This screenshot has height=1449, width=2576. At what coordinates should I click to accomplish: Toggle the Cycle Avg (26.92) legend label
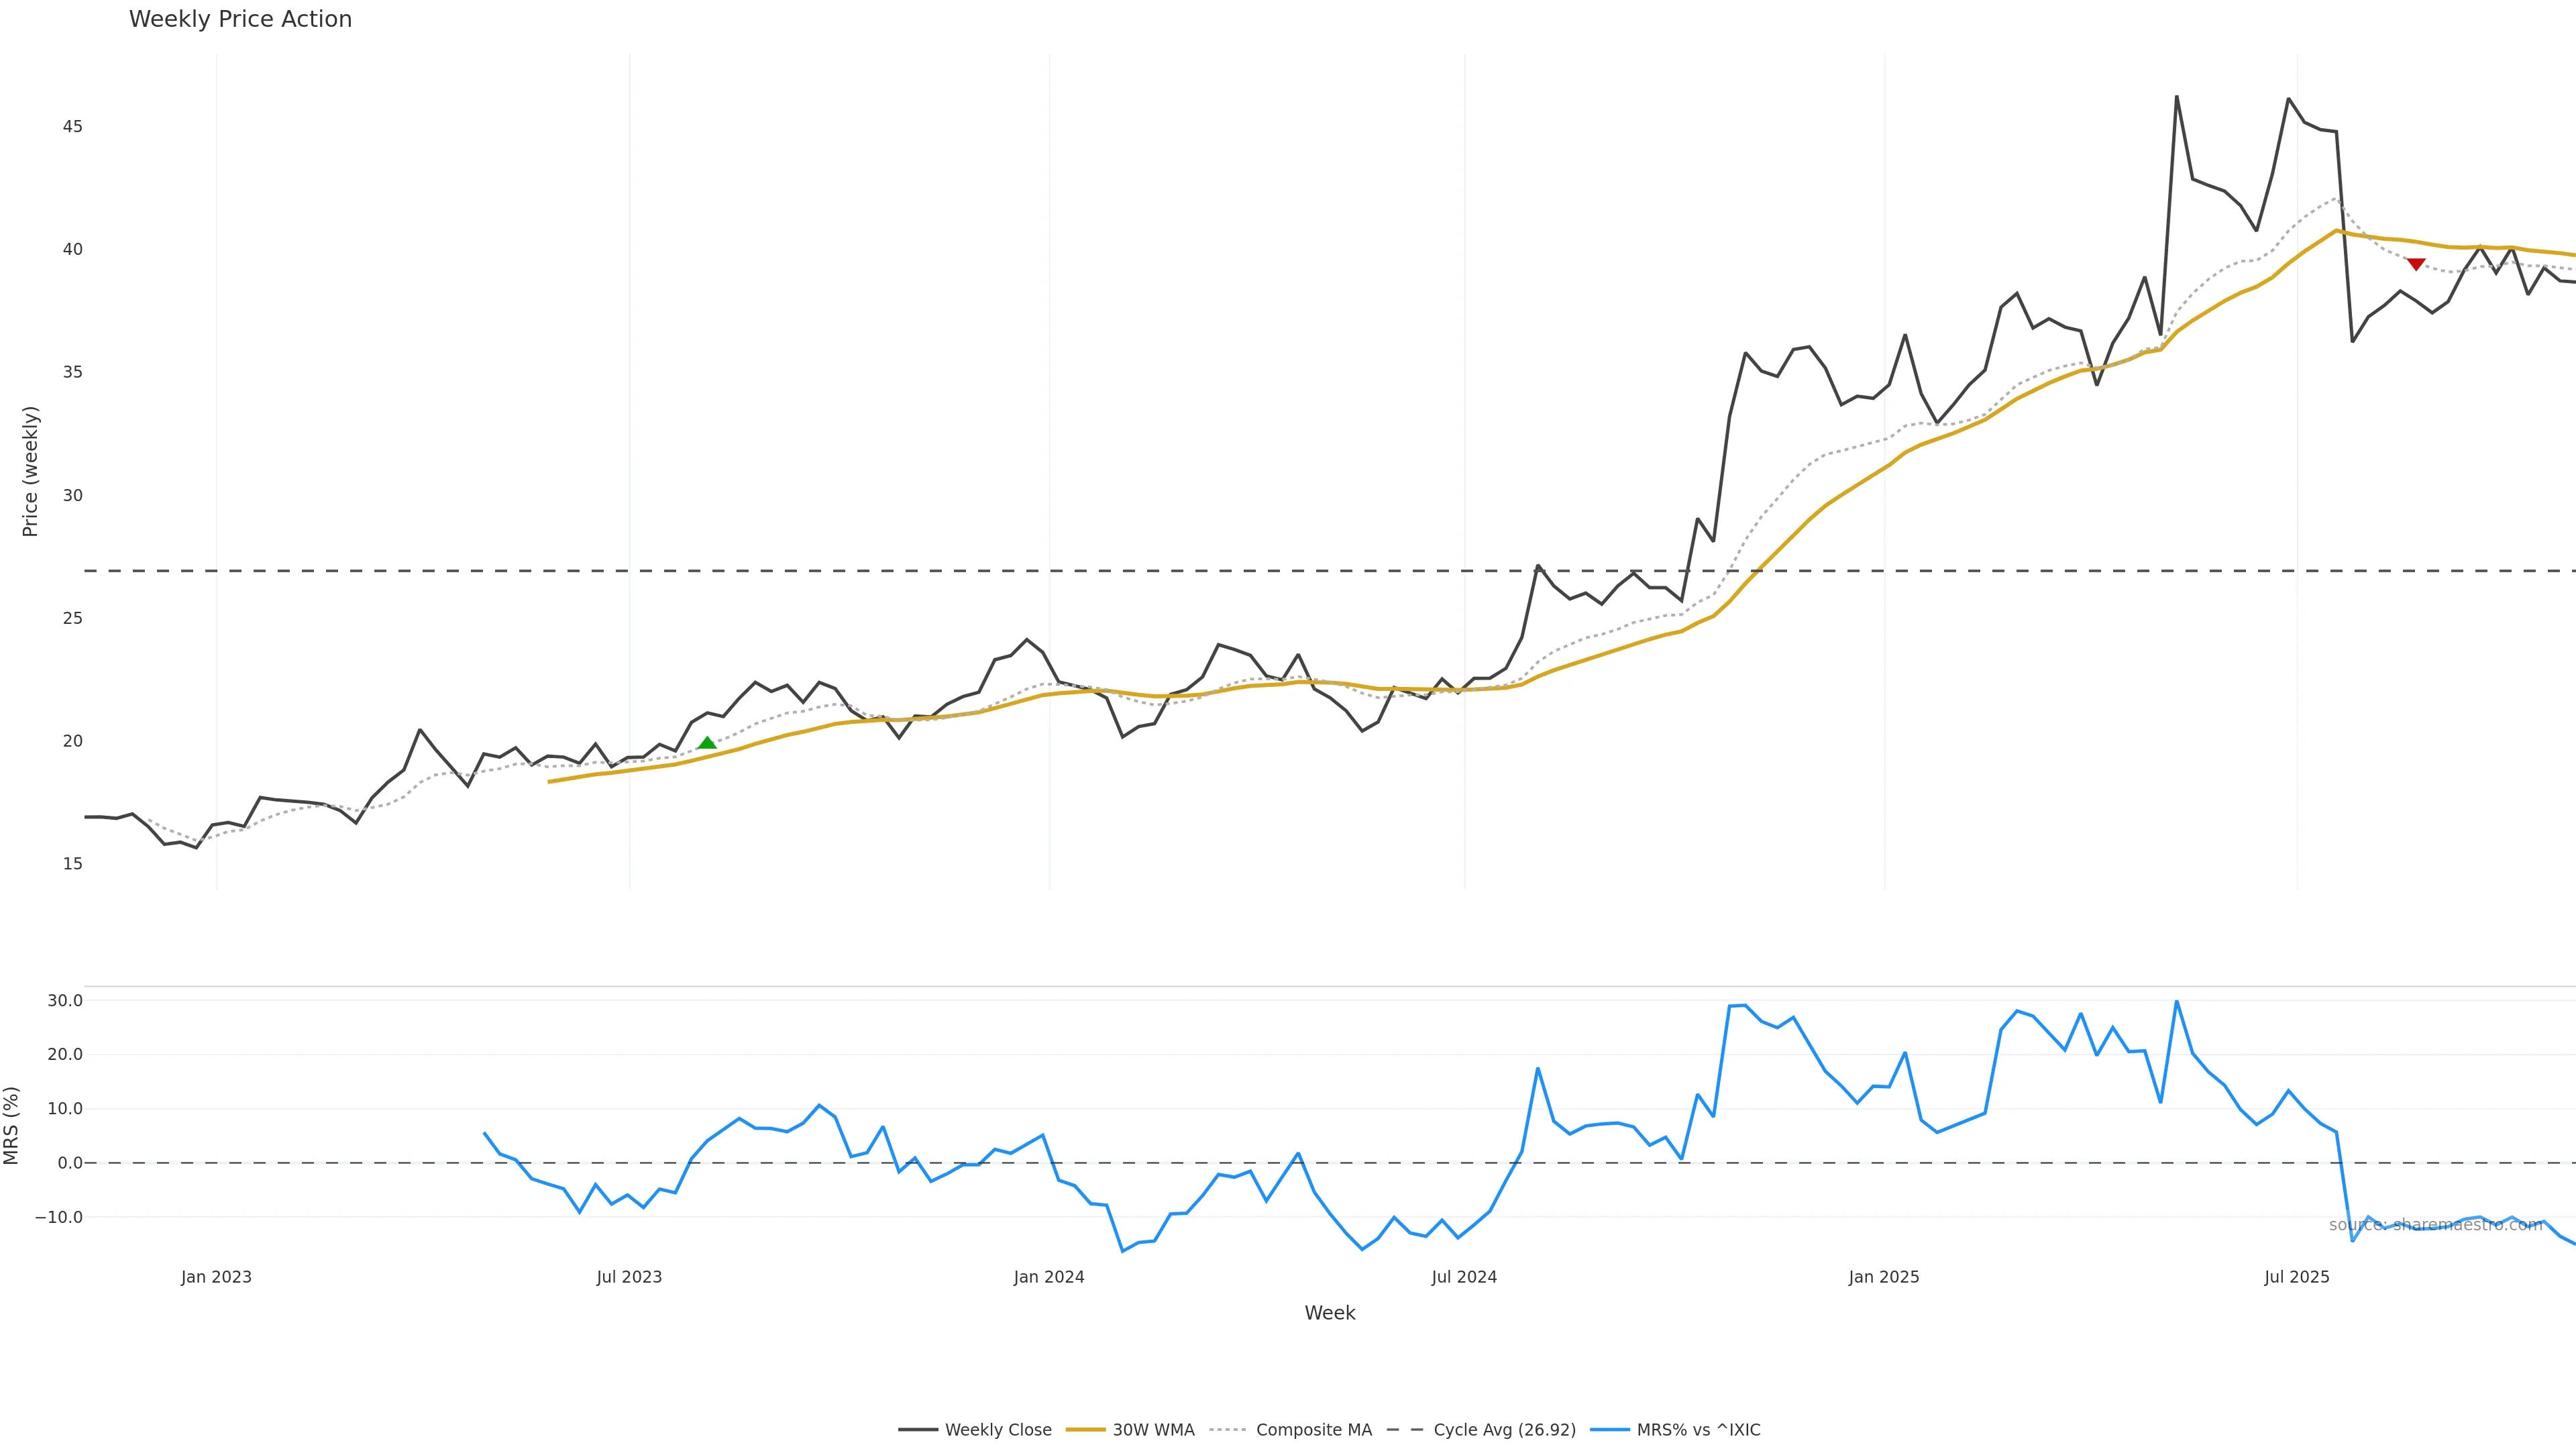click(1504, 1430)
